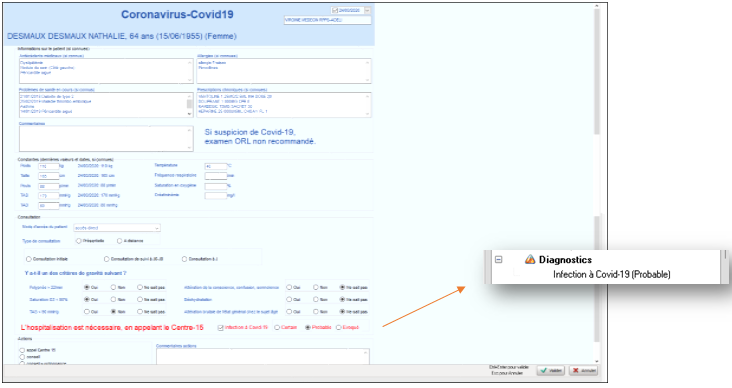
Task: Open the patient arrival mode dropdown
Action: tap(157, 228)
